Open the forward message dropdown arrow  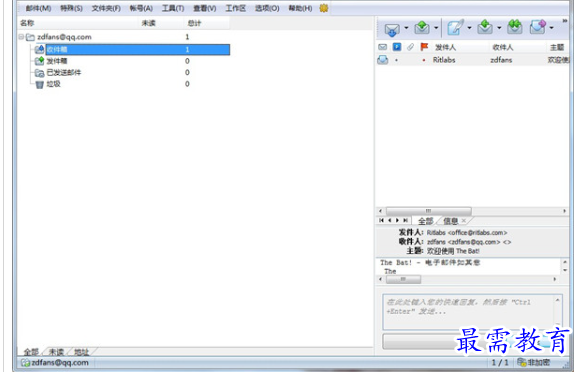tap(551, 28)
